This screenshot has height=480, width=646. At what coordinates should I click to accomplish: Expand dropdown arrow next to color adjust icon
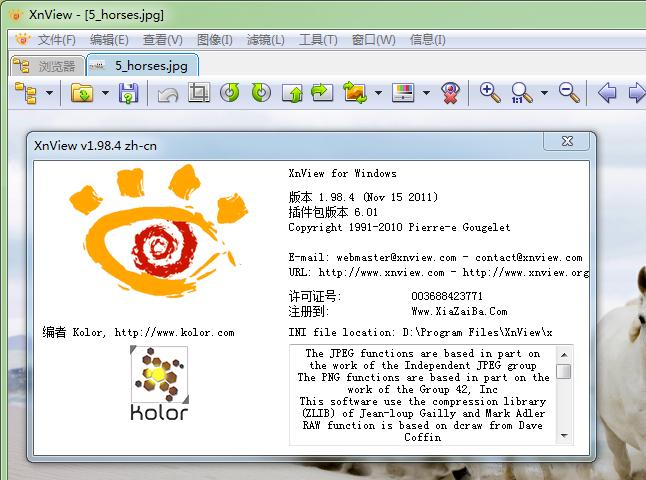426,94
